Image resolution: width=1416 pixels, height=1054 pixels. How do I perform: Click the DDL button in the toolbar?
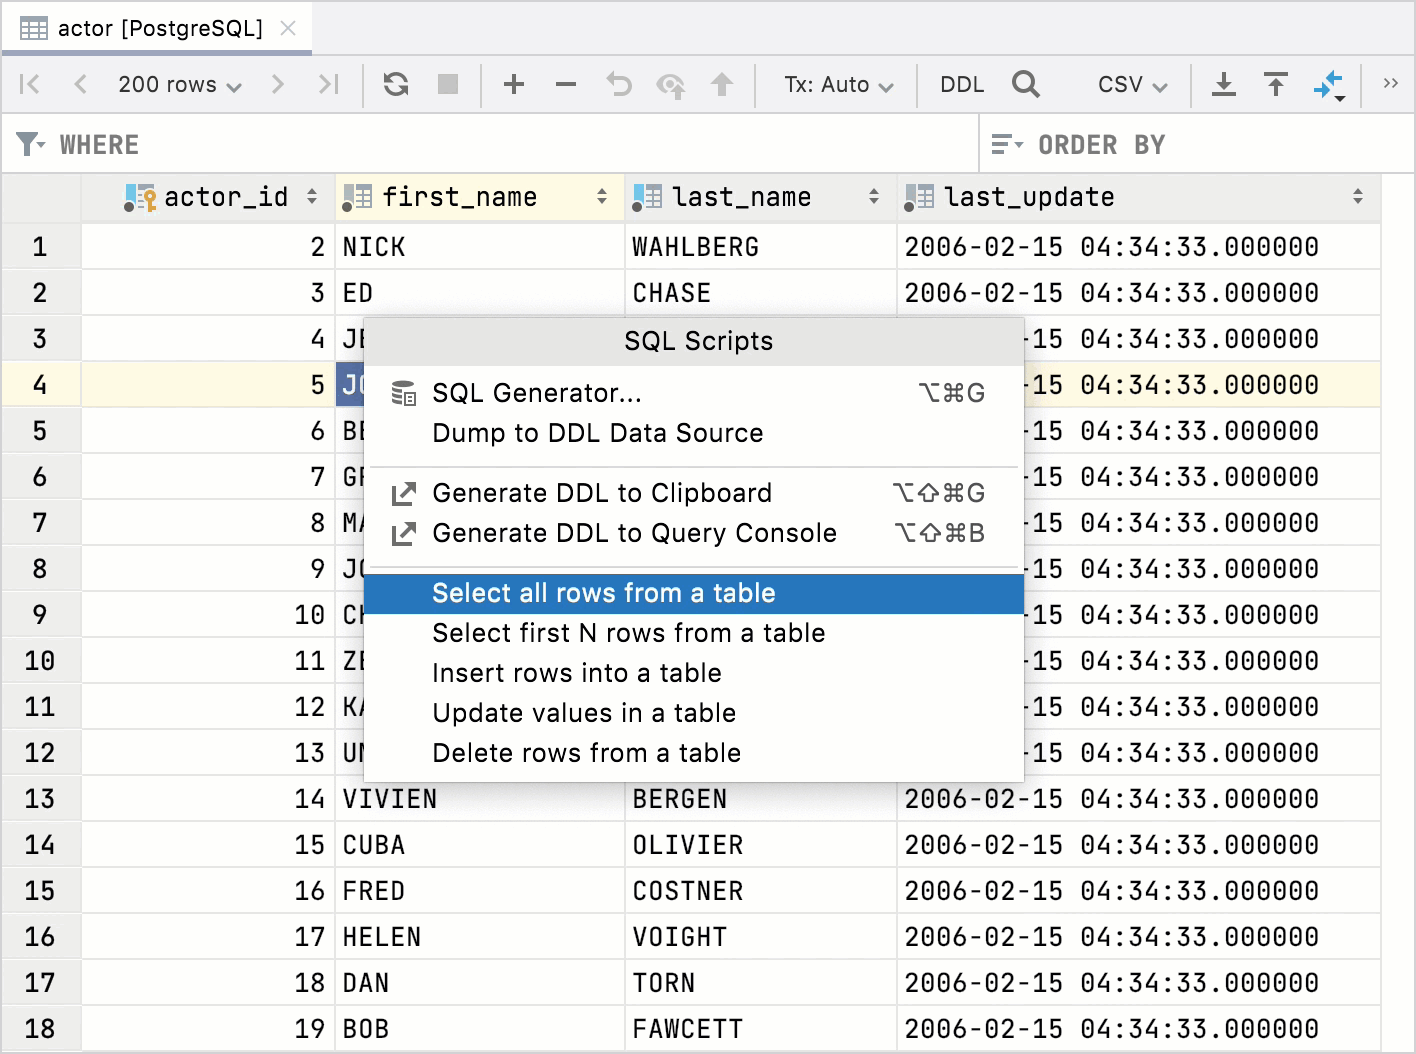coord(961,84)
